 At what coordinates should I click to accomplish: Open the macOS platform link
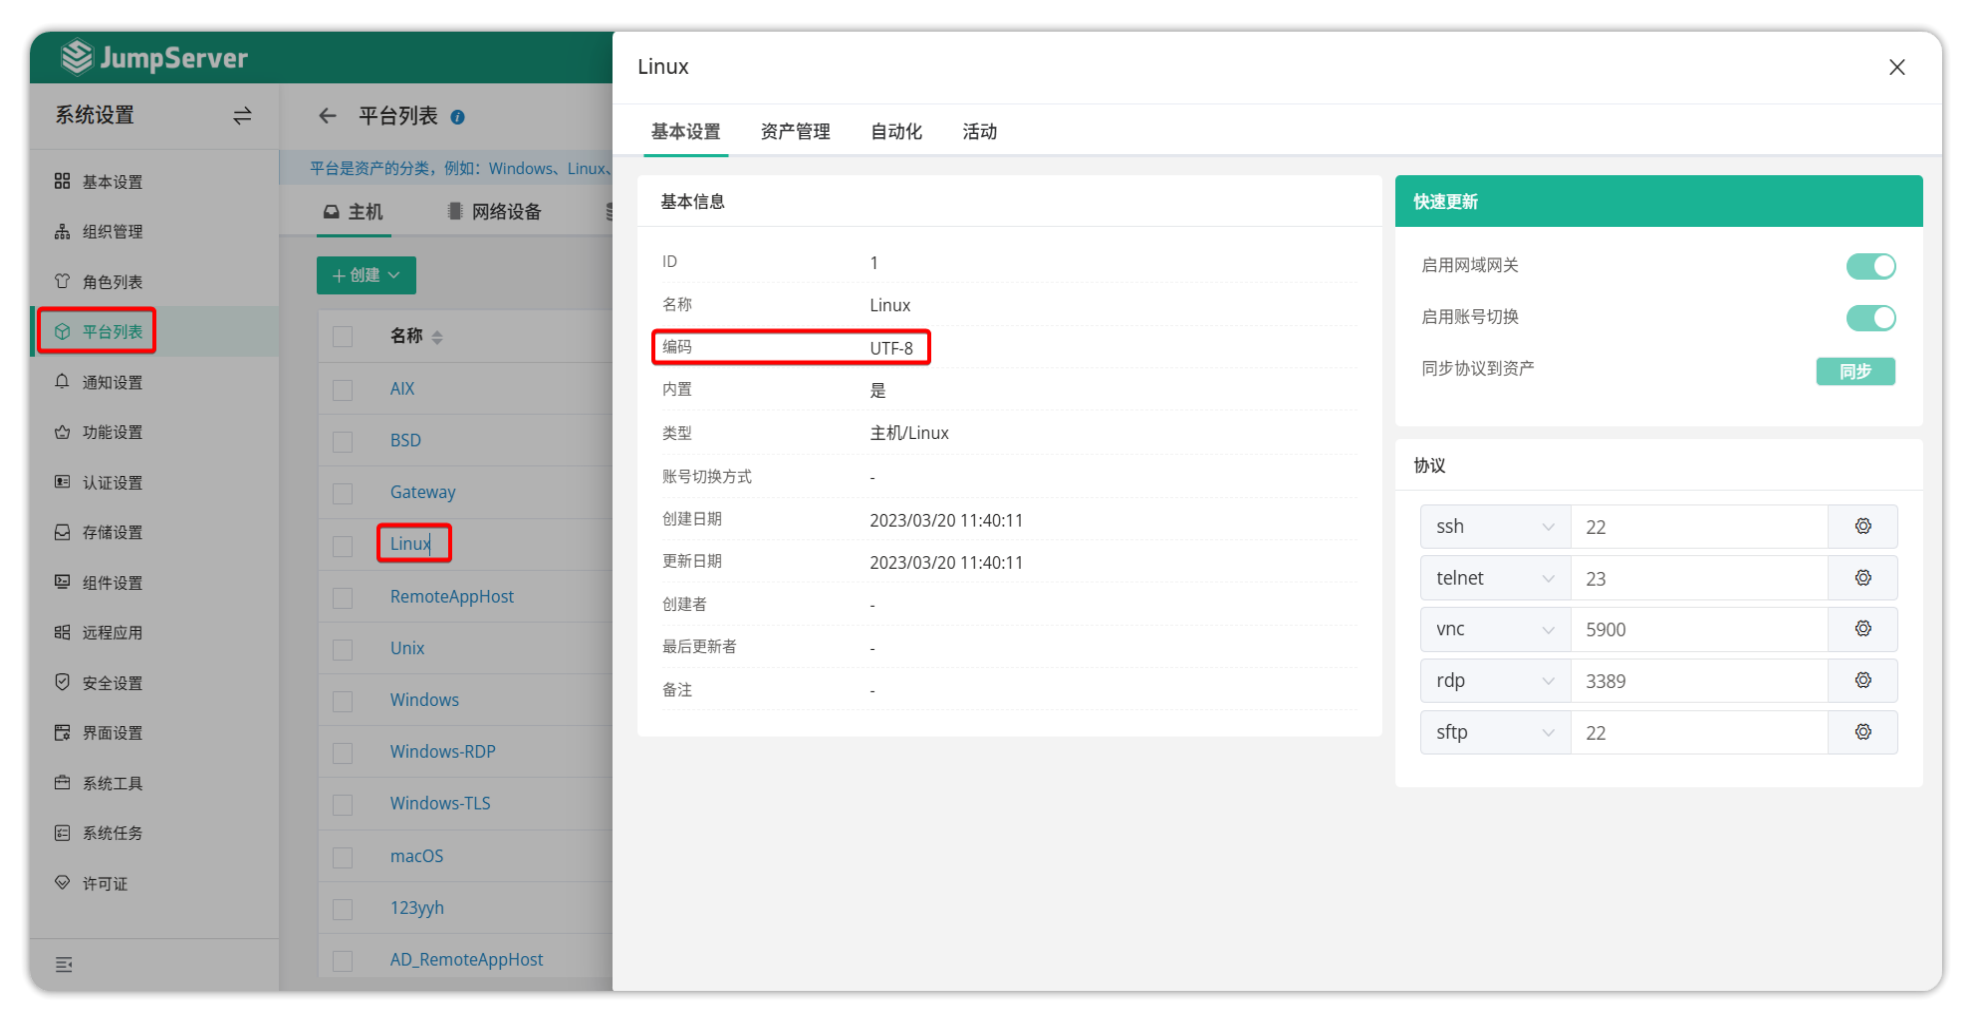pos(417,856)
